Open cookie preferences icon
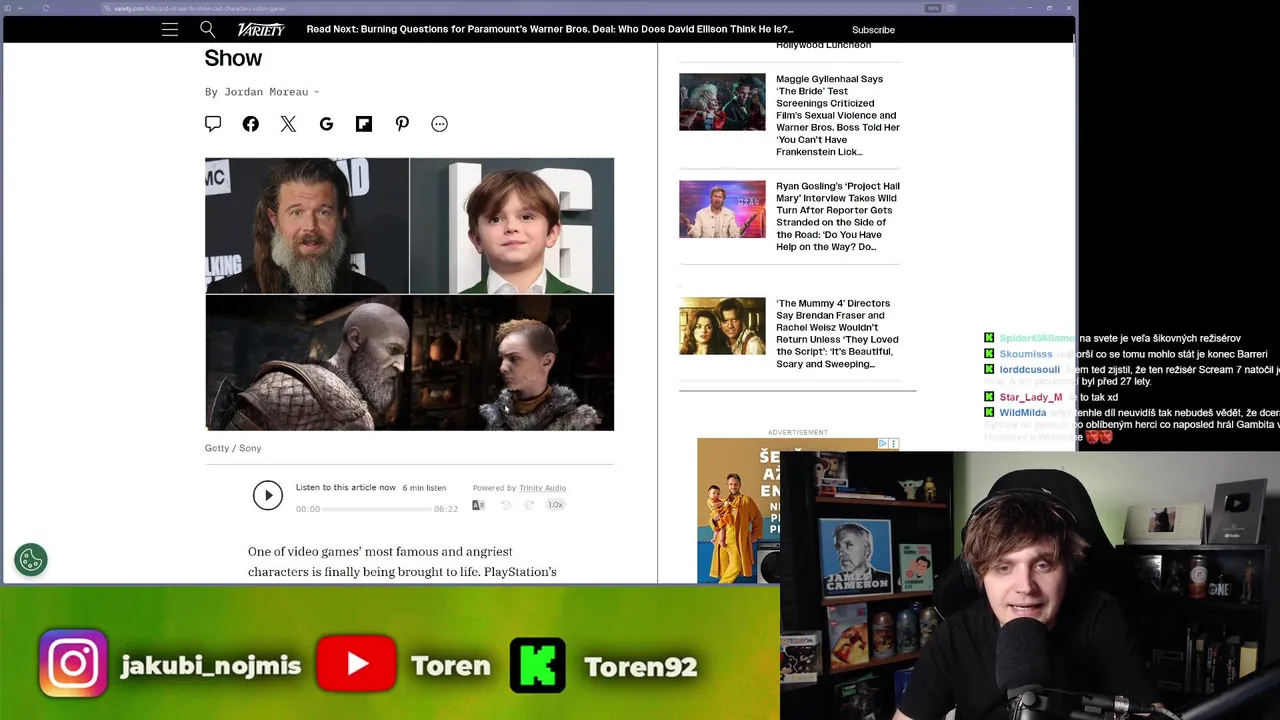Screen dimensions: 1280x720 pos(31,559)
